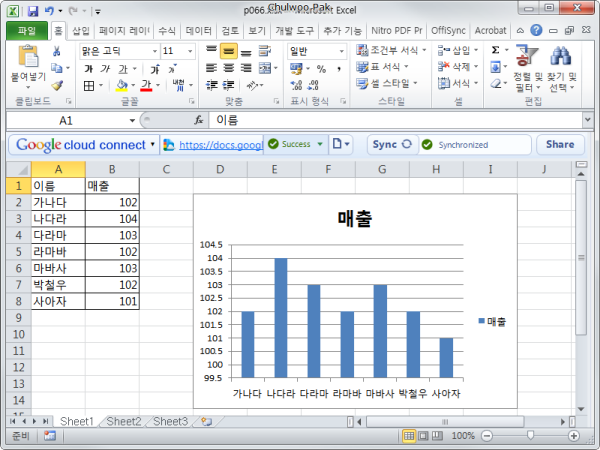
Task: Click the Merge and Center icon
Action: 265,68
